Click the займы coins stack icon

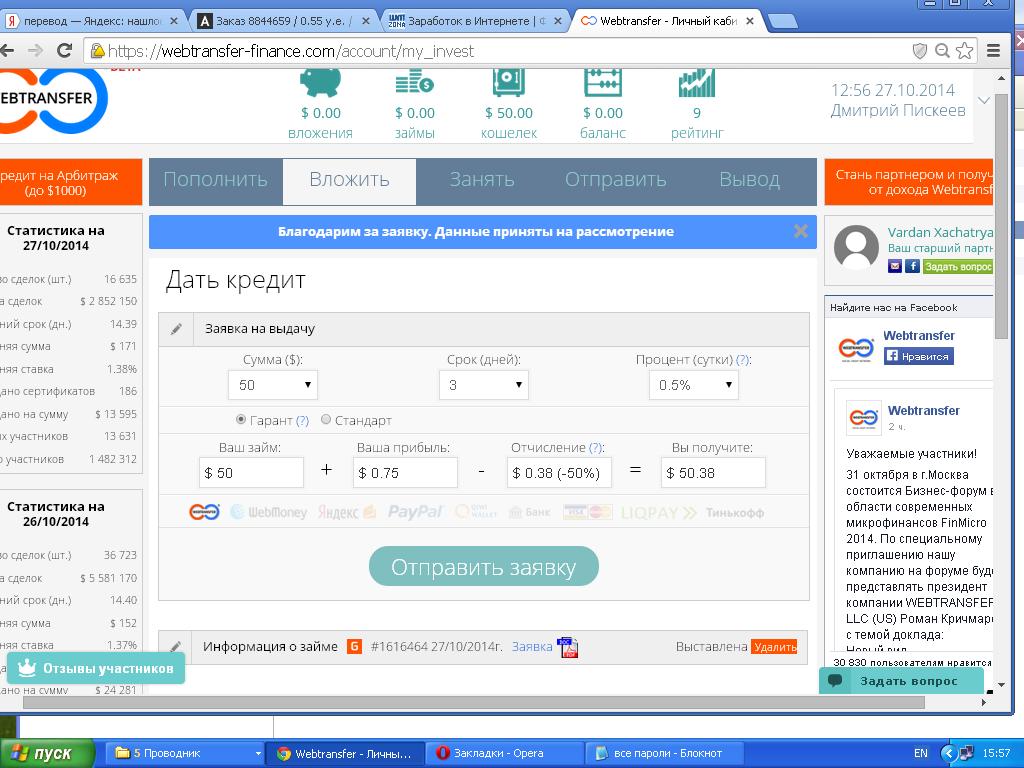[x=414, y=83]
